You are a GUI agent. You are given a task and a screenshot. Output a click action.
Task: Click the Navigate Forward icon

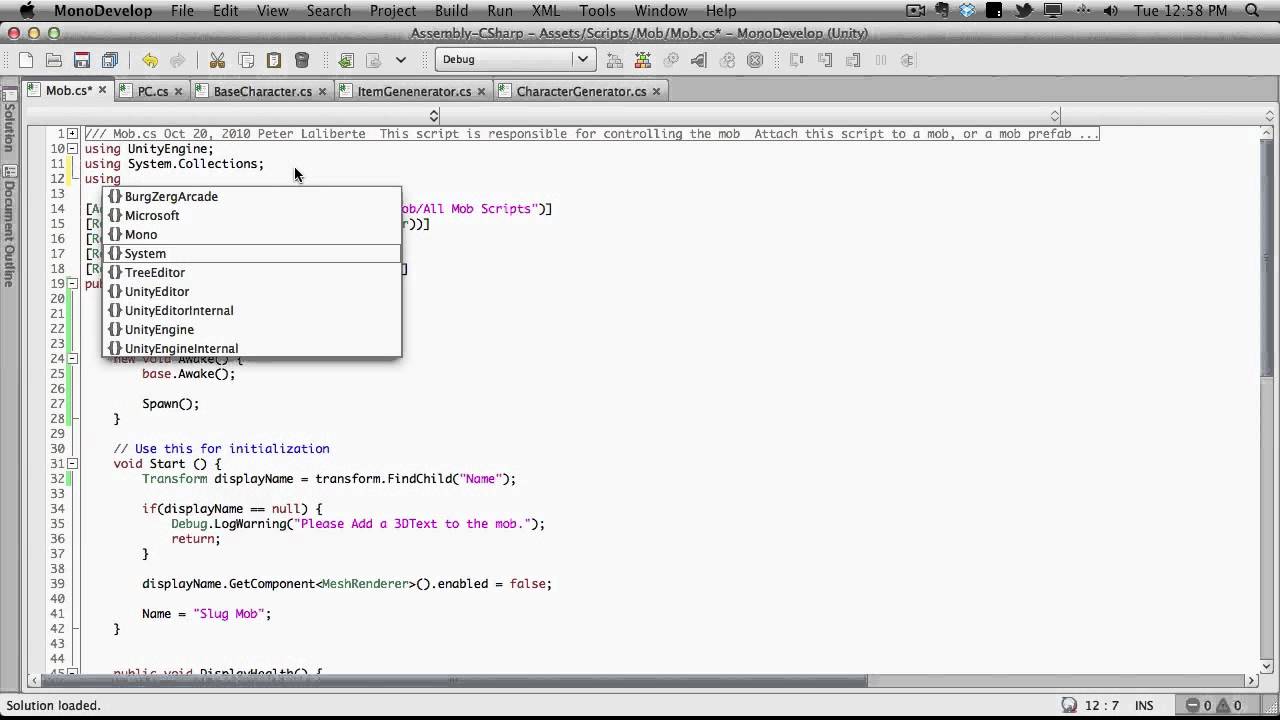click(373, 60)
